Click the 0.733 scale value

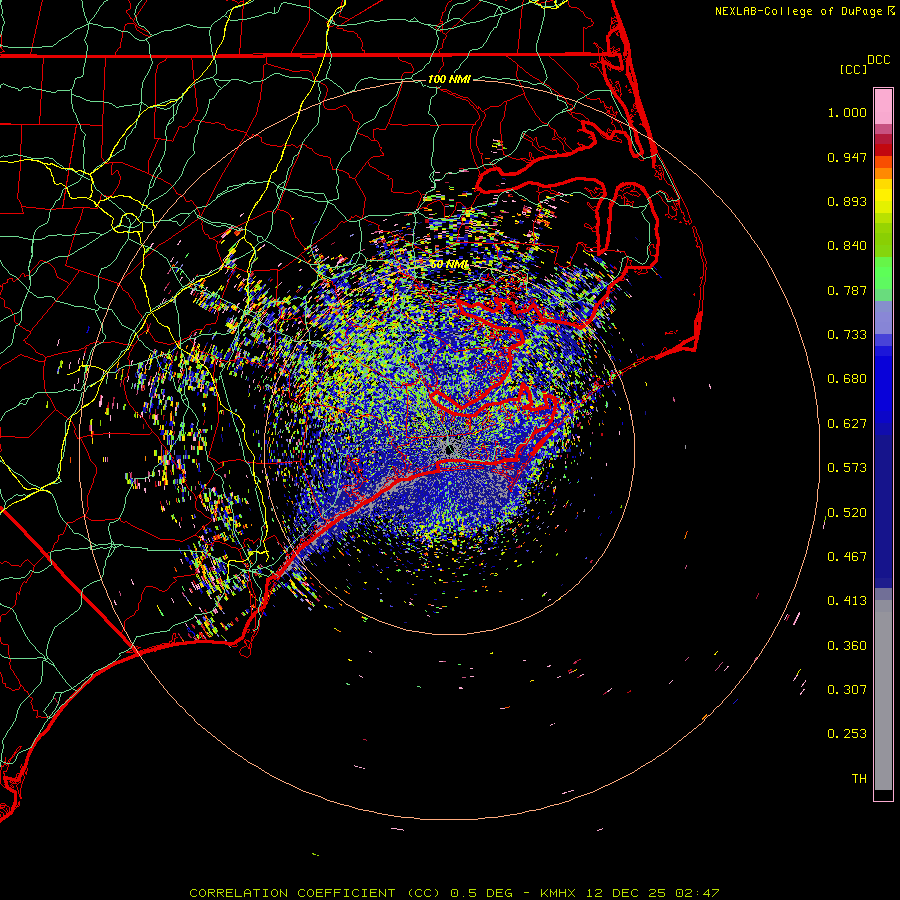coord(847,335)
